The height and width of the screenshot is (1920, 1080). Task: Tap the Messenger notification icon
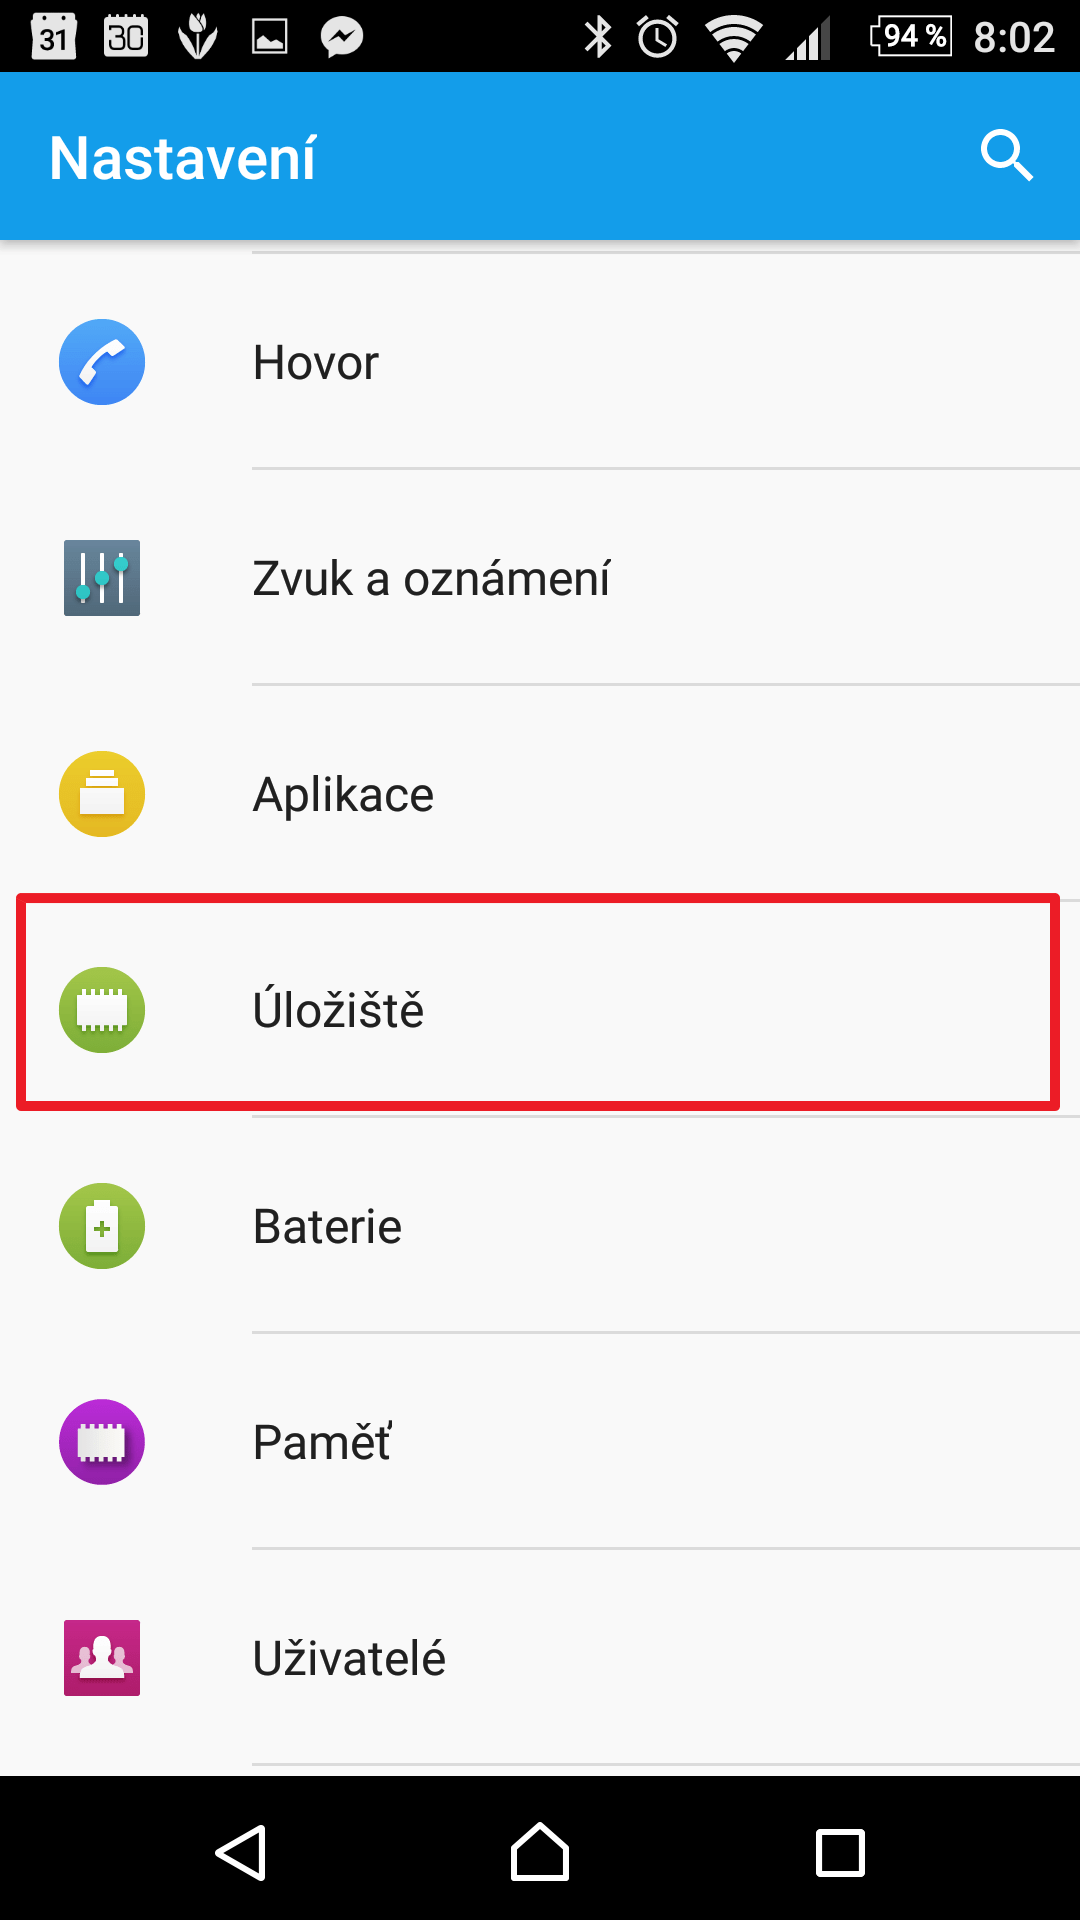[341, 37]
